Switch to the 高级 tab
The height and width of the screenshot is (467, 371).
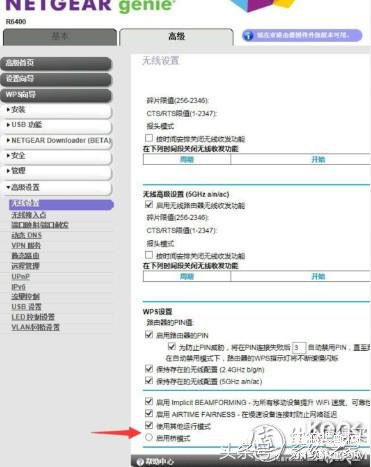tap(176, 37)
